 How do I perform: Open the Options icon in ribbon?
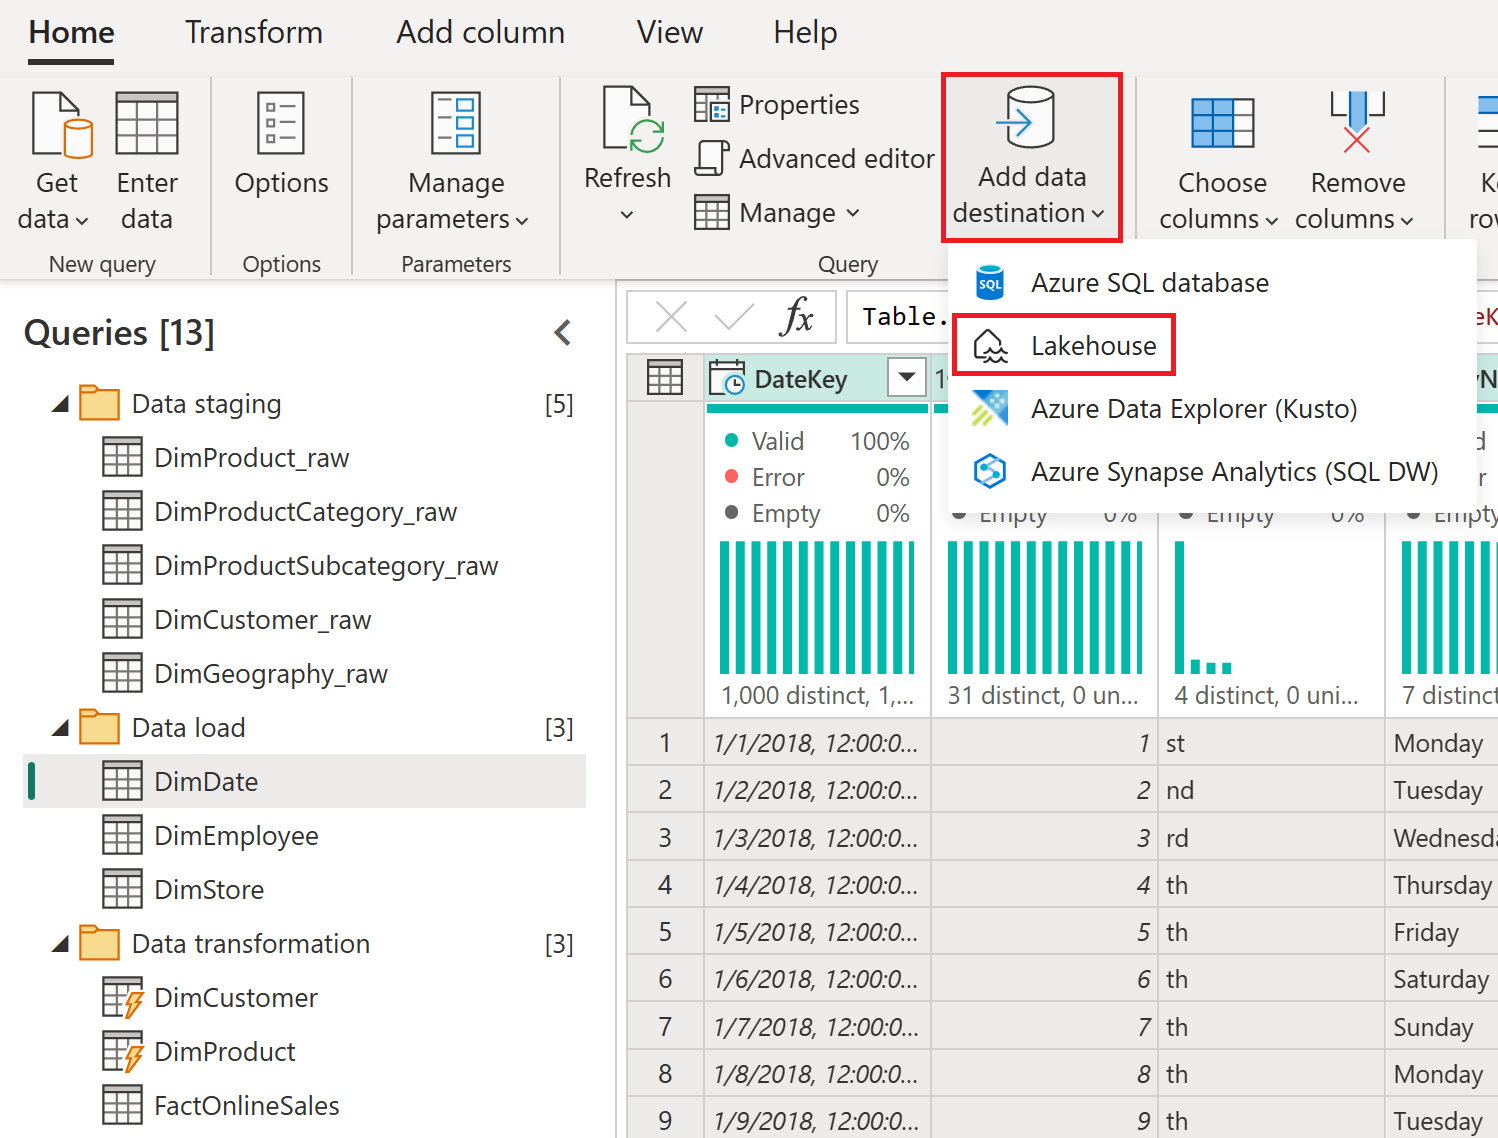tap(280, 123)
